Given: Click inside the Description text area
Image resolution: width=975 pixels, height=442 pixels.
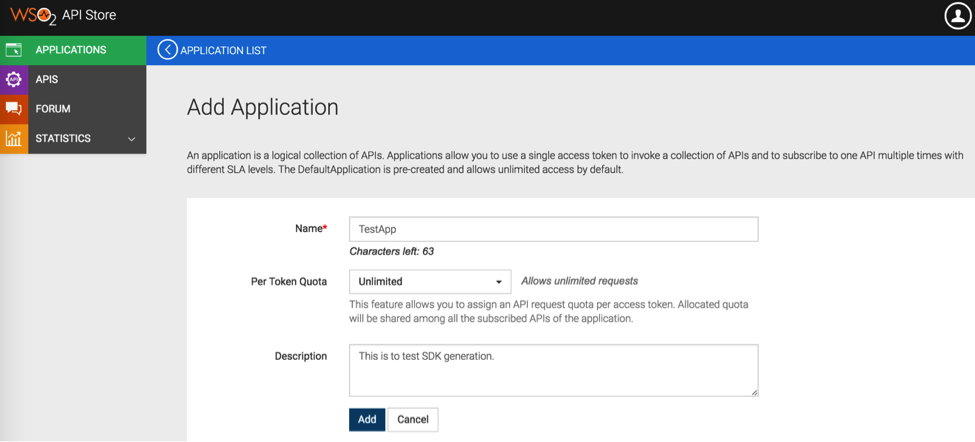Looking at the screenshot, I should (x=553, y=370).
